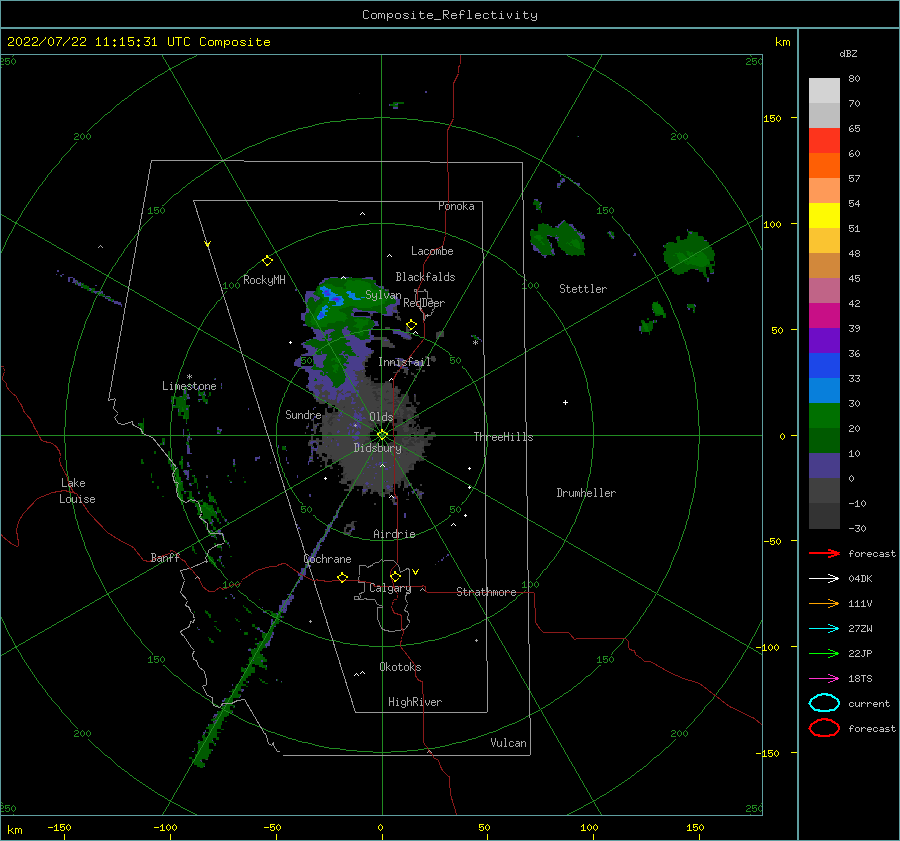Click the yellow diamond marker above Calgary label

395,576
